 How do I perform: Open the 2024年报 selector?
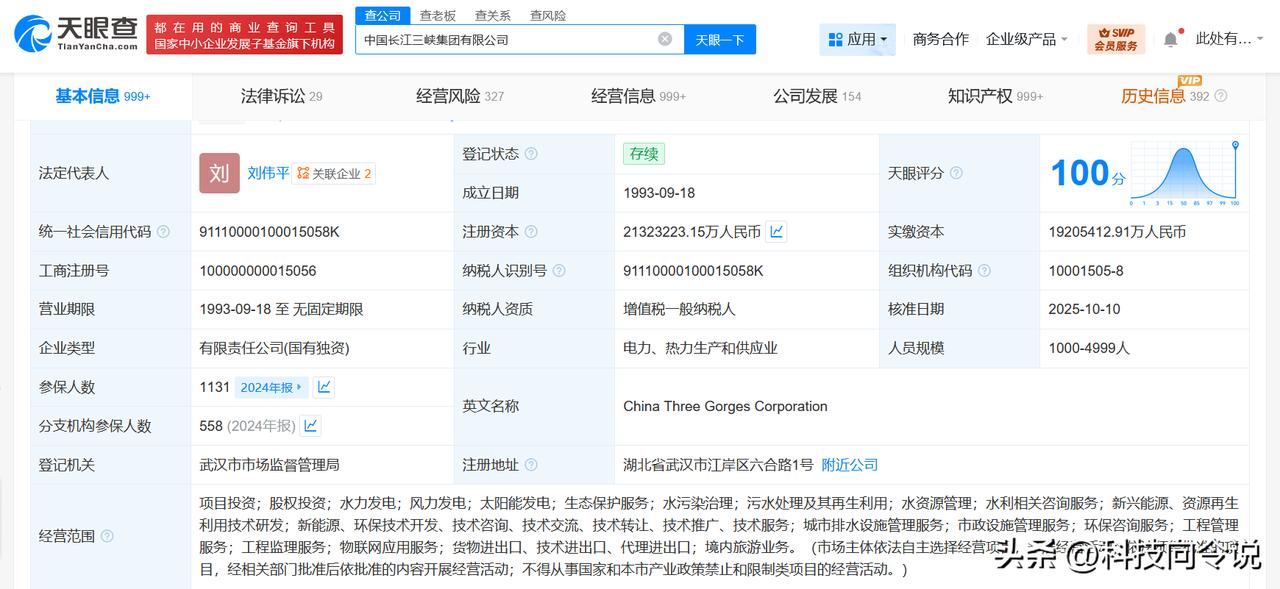click(x=270, y=387)
